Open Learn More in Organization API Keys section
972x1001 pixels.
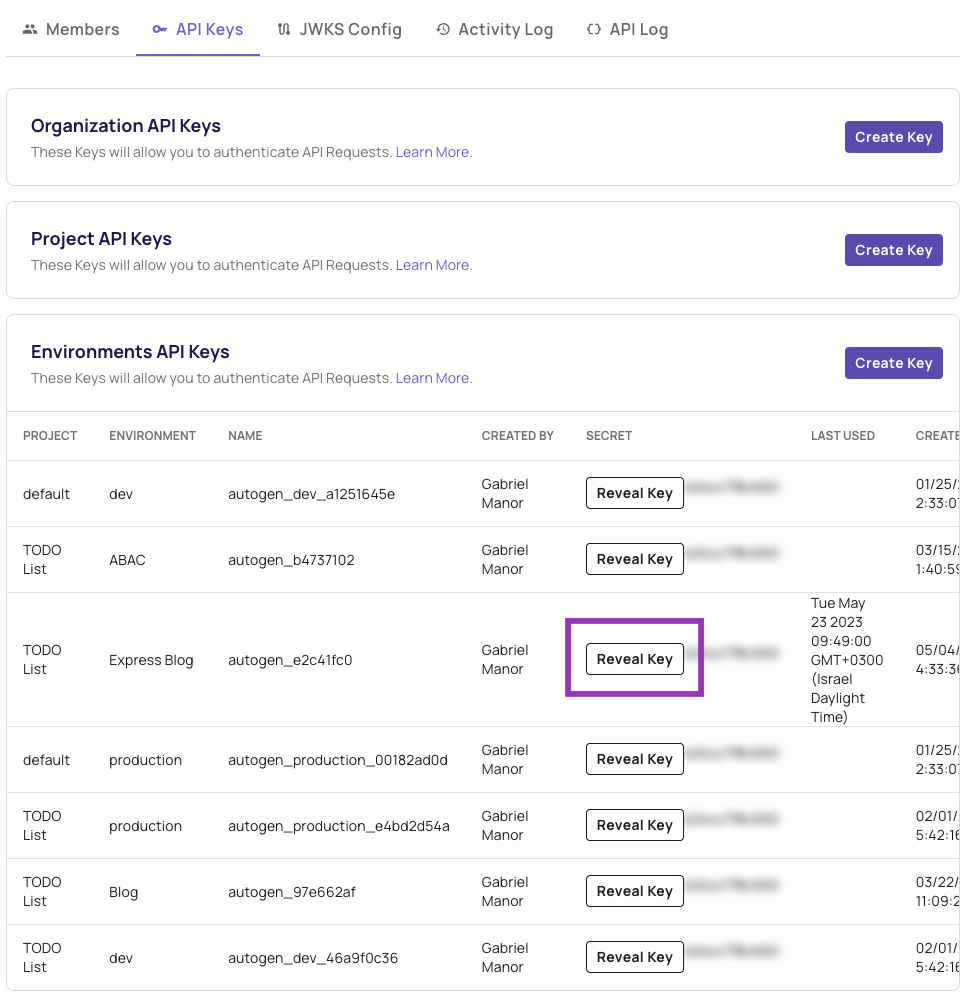[x=430, y=152]
